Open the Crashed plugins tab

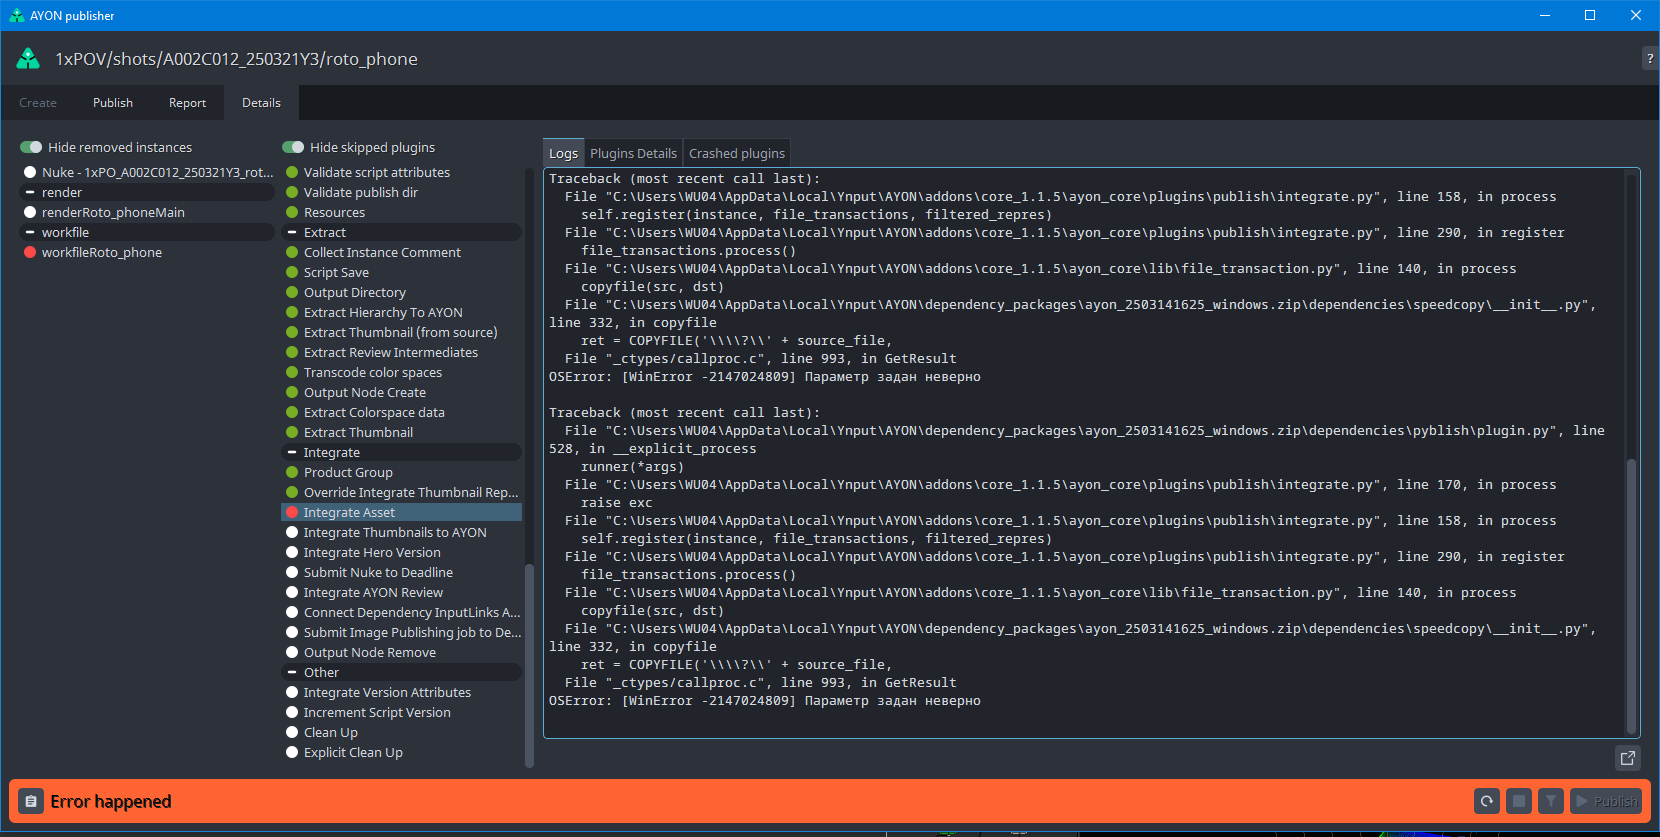coord(737,153)
